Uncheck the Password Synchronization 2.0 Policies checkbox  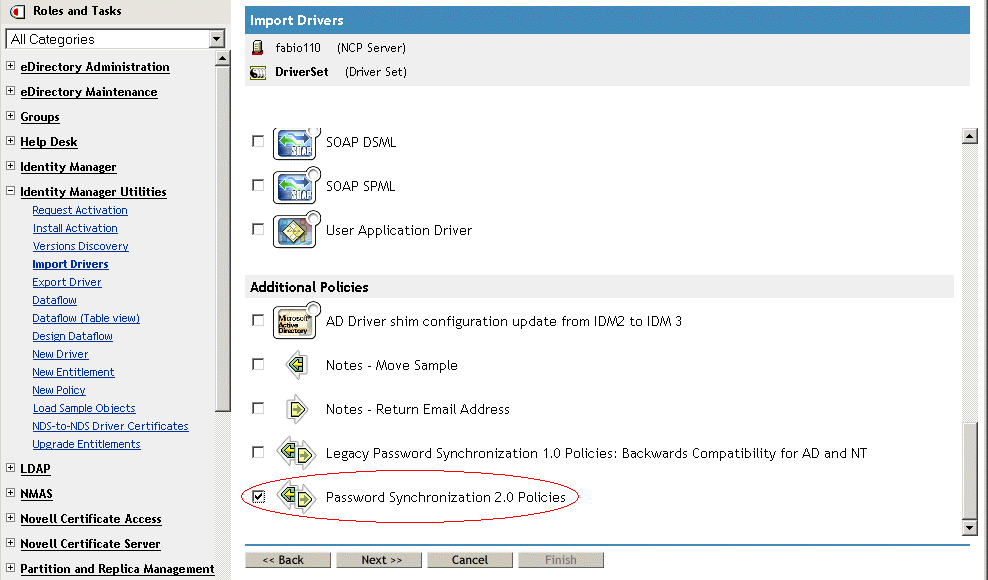[x=258, y=496]
